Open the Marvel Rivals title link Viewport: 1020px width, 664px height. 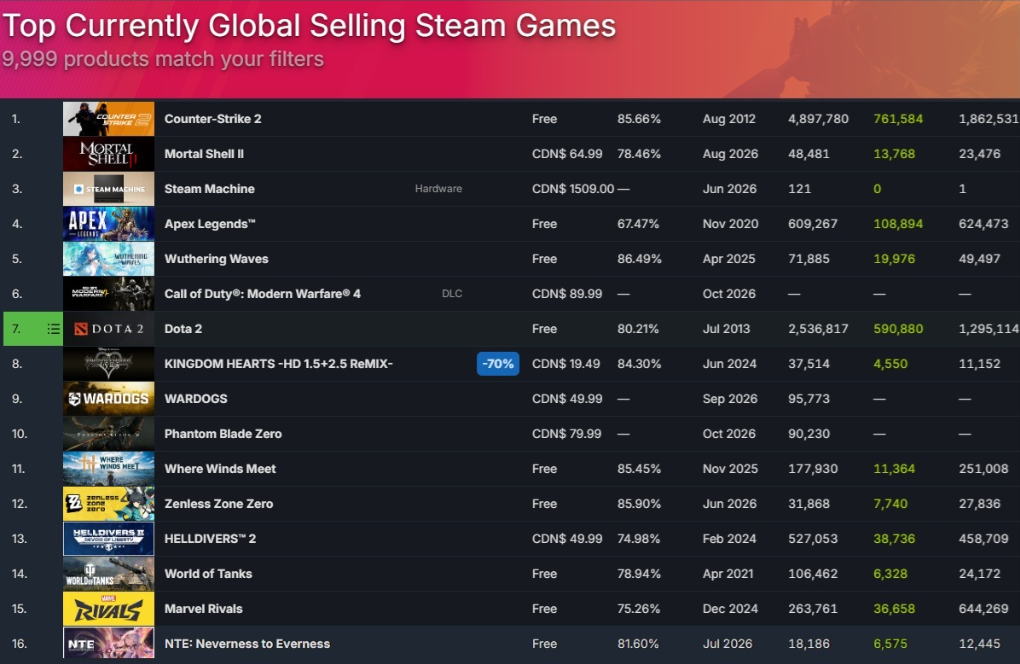[x=204, y=609]
